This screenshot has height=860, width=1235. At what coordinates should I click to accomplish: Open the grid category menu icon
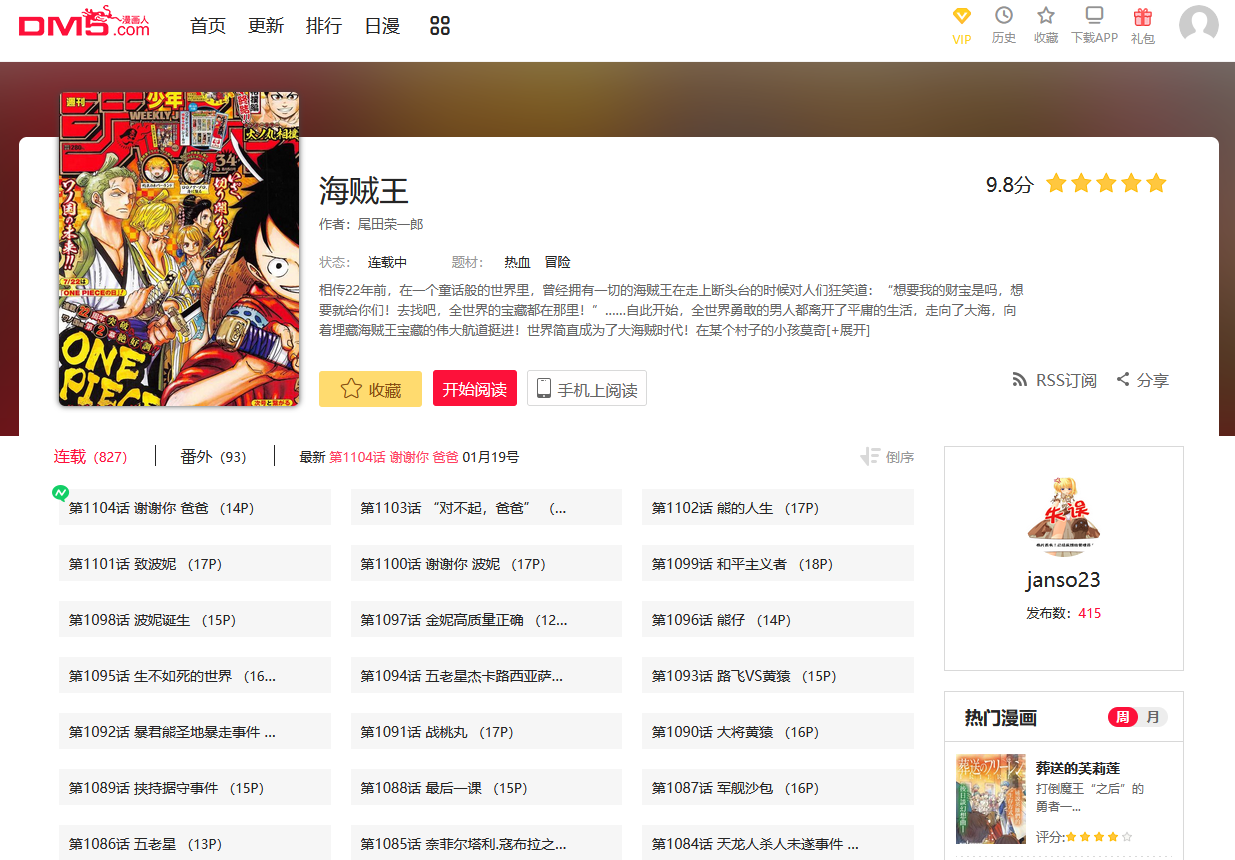(x=440, y=26)
